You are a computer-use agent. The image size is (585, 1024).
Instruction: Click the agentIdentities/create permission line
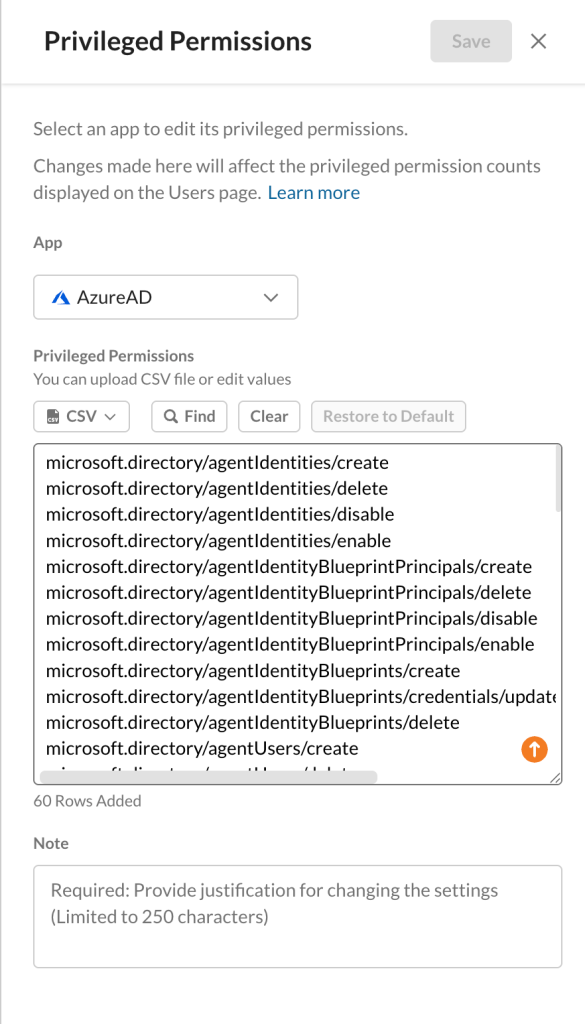pos(217,463)
